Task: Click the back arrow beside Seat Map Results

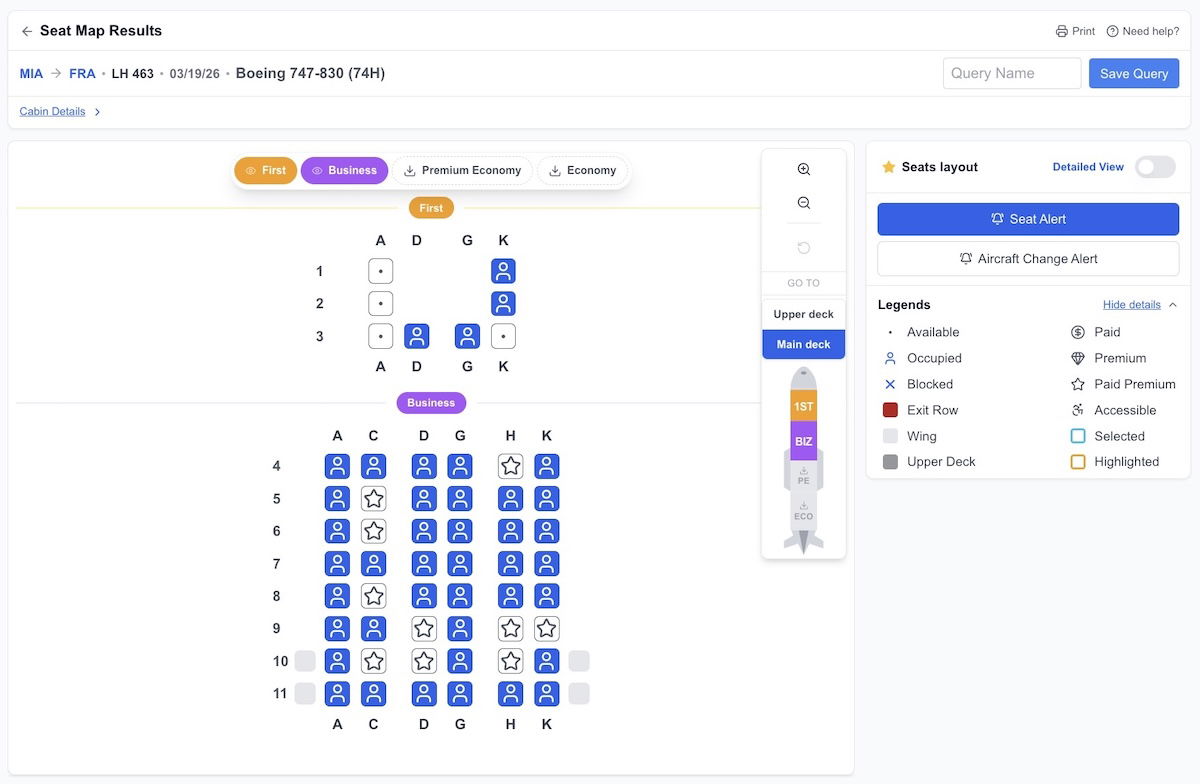Action: coord(27,31)
